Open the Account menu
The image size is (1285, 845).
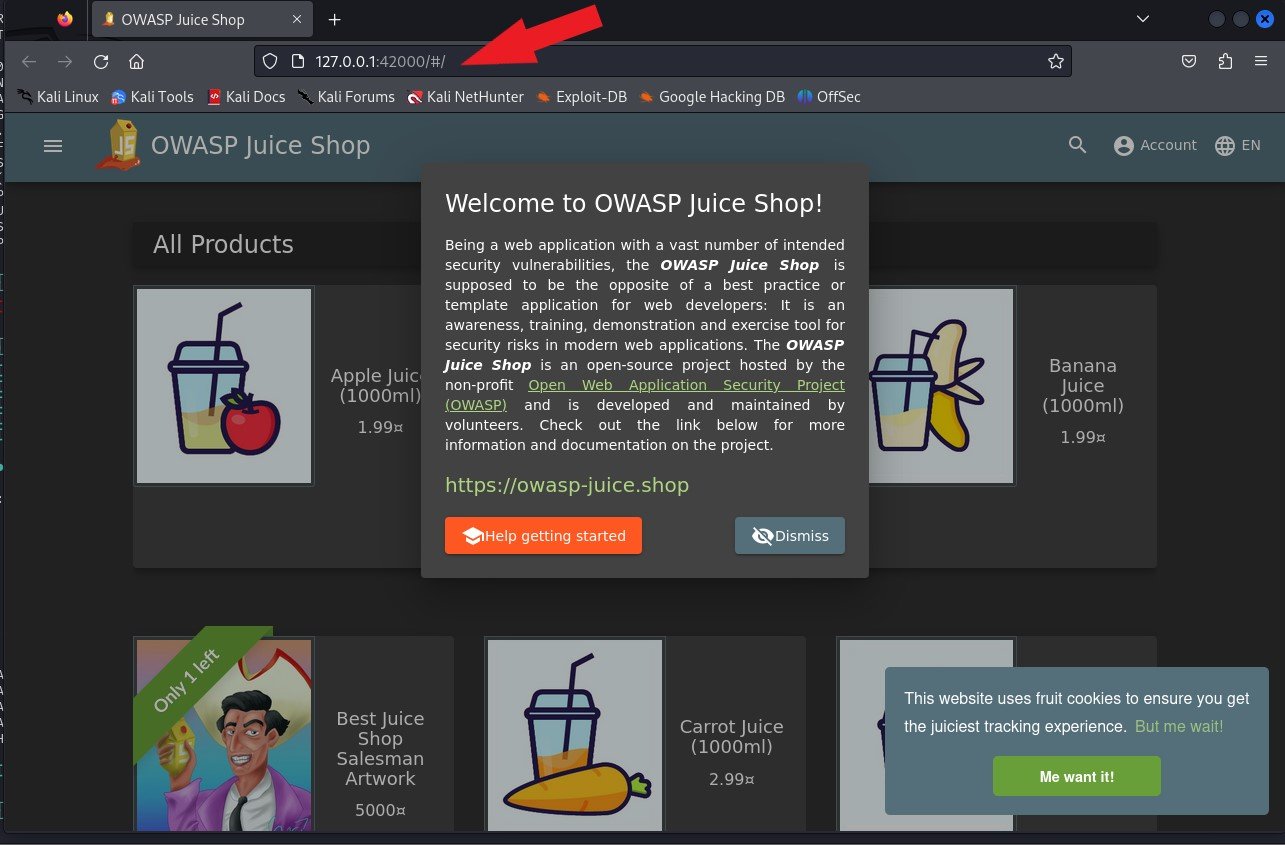[1155, 145]
